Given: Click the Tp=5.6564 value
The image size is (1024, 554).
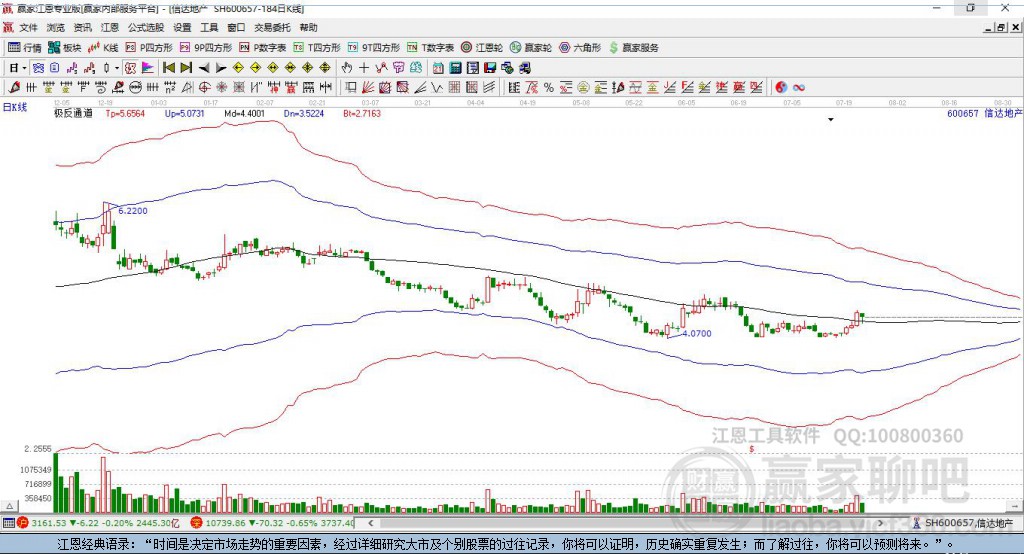Looking at the screenshot, I should point(125,113).
